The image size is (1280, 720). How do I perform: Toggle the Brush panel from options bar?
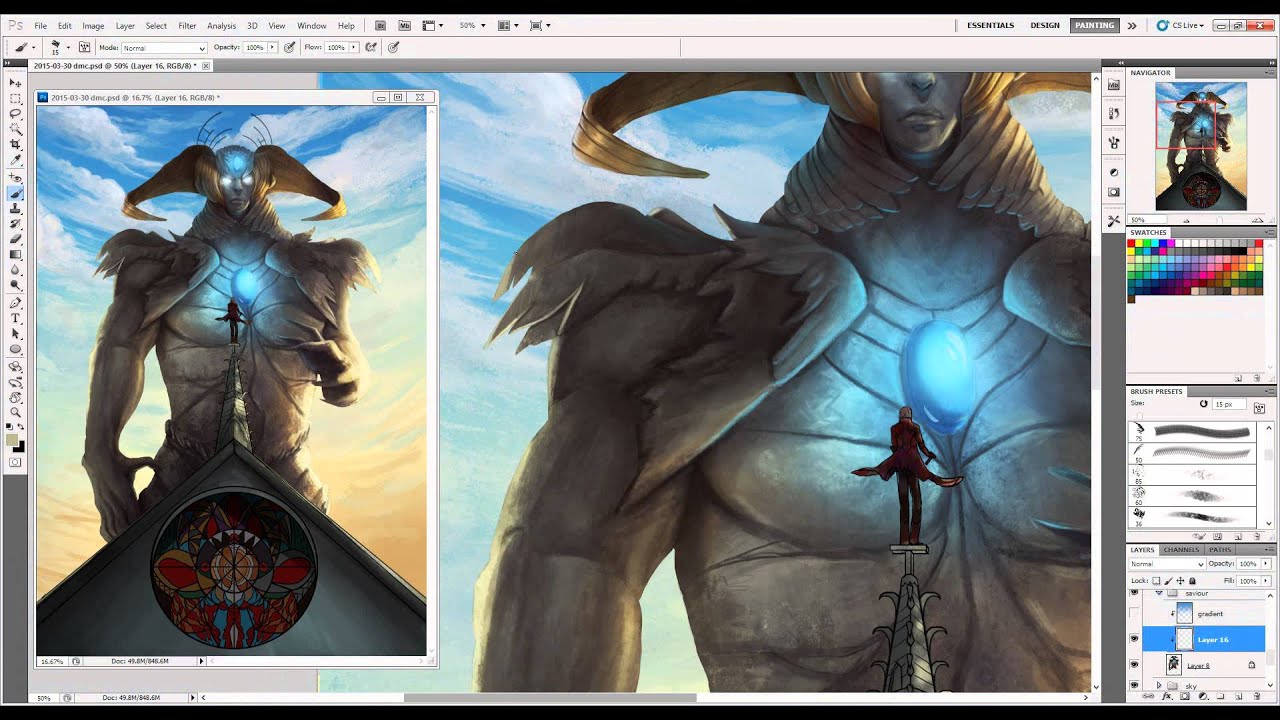pyautogui.click(x=84, y=47)
